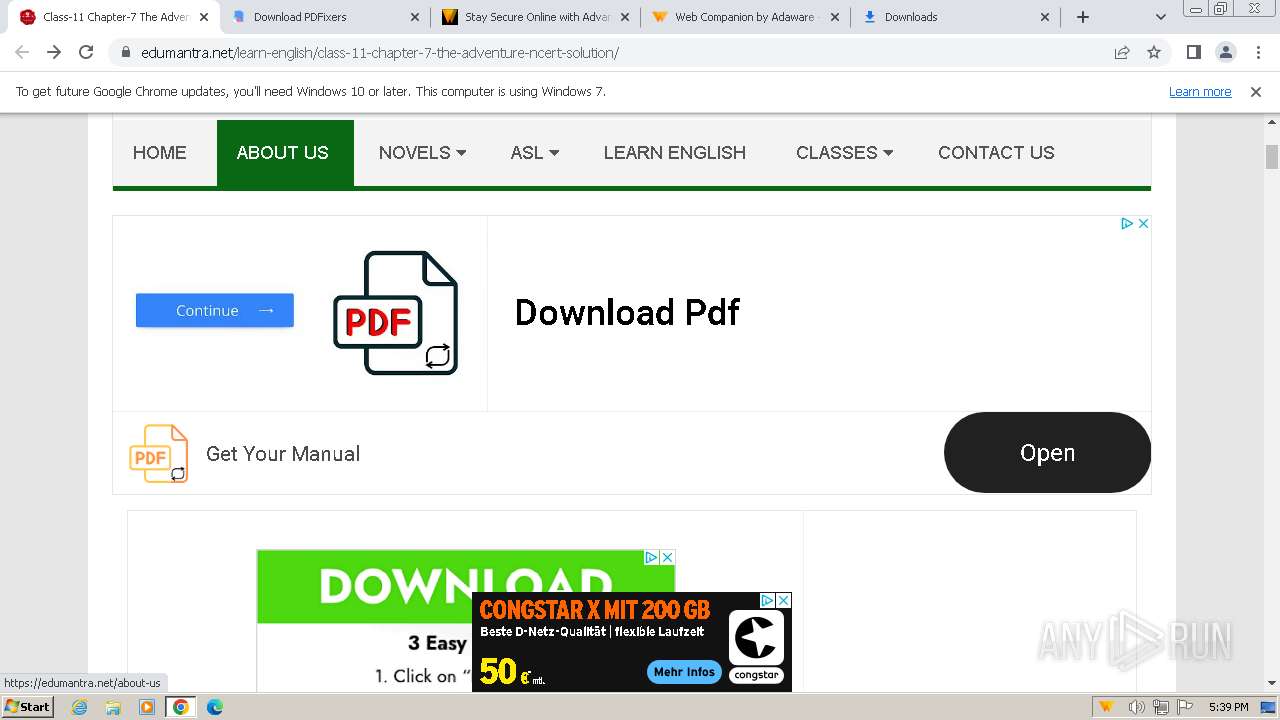This screenshot has width=1280, height=720.
Task: Open AdChoices icon on Congstar ad
Action: [767, 600]
